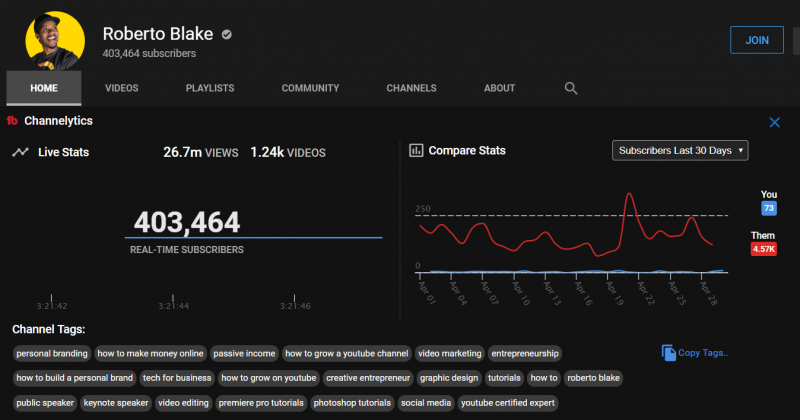This screenshot has width=800, height=420.
Task: Click the verified badge beside Roberto Blake
Action: pos(227,34)
